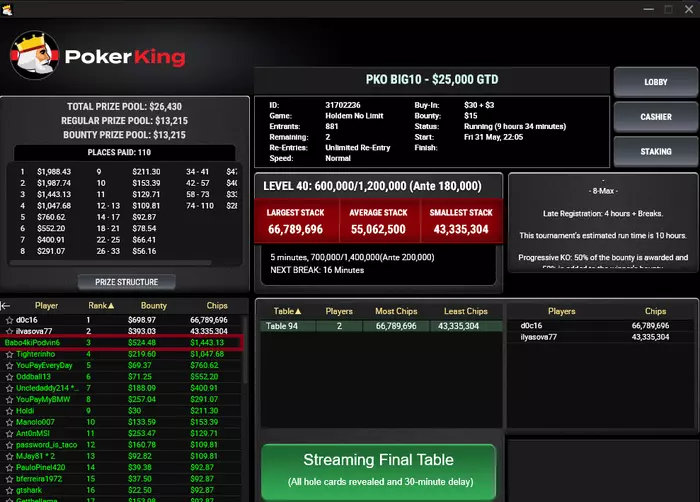Click first place payout $1,988.43
700x502 pixels.
click(x=54, y=172)
